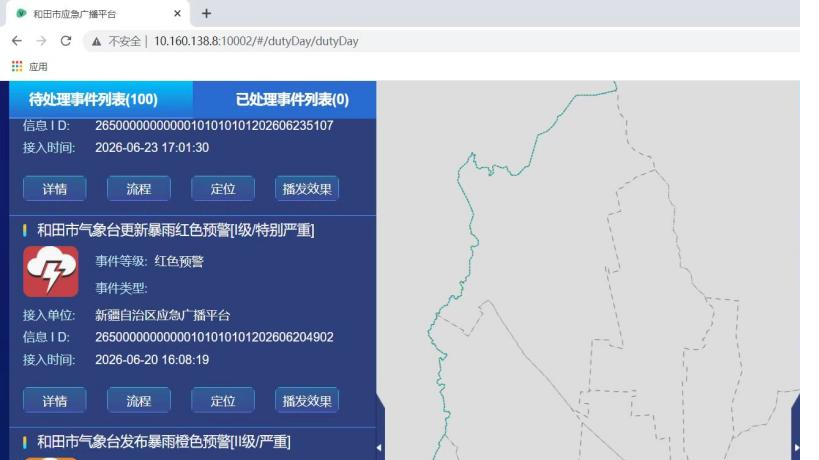Expand right panel with arrow handle
The image size is (819, 460).
[x=796, y=447]
